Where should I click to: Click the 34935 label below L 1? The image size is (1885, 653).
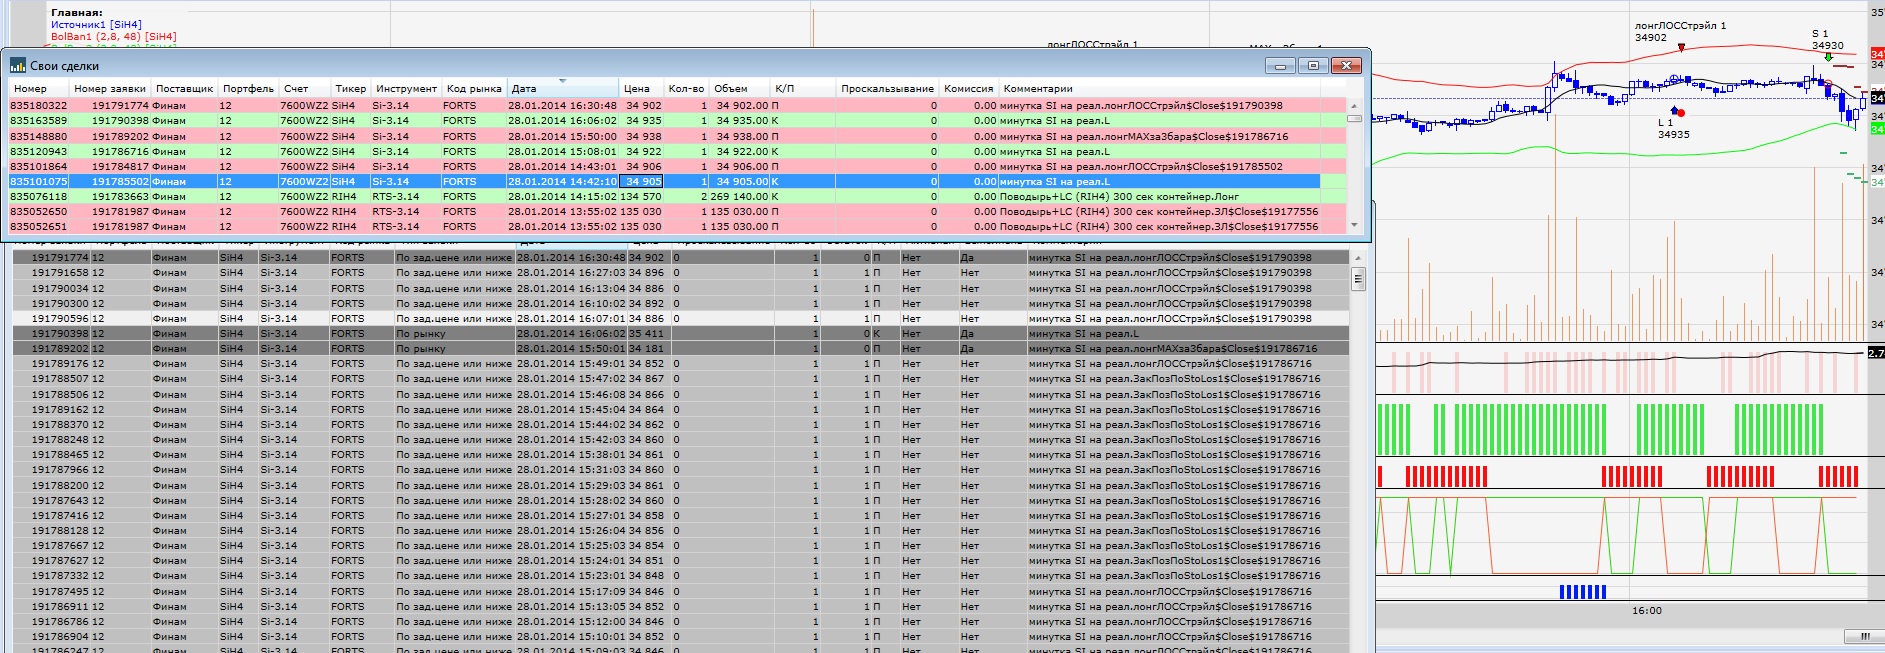click(x=1673, y=134)
